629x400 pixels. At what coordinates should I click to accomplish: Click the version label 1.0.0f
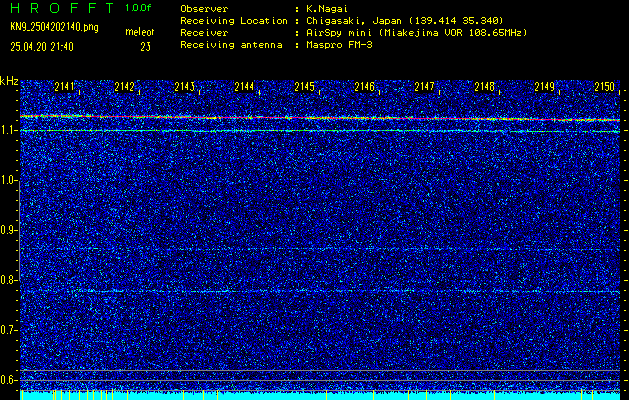[138, 8]
